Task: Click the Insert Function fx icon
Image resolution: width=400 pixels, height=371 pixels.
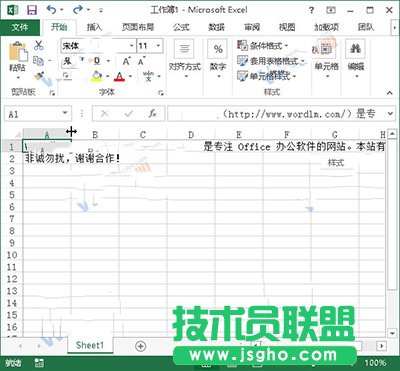Action: click(x=152, y=114)
